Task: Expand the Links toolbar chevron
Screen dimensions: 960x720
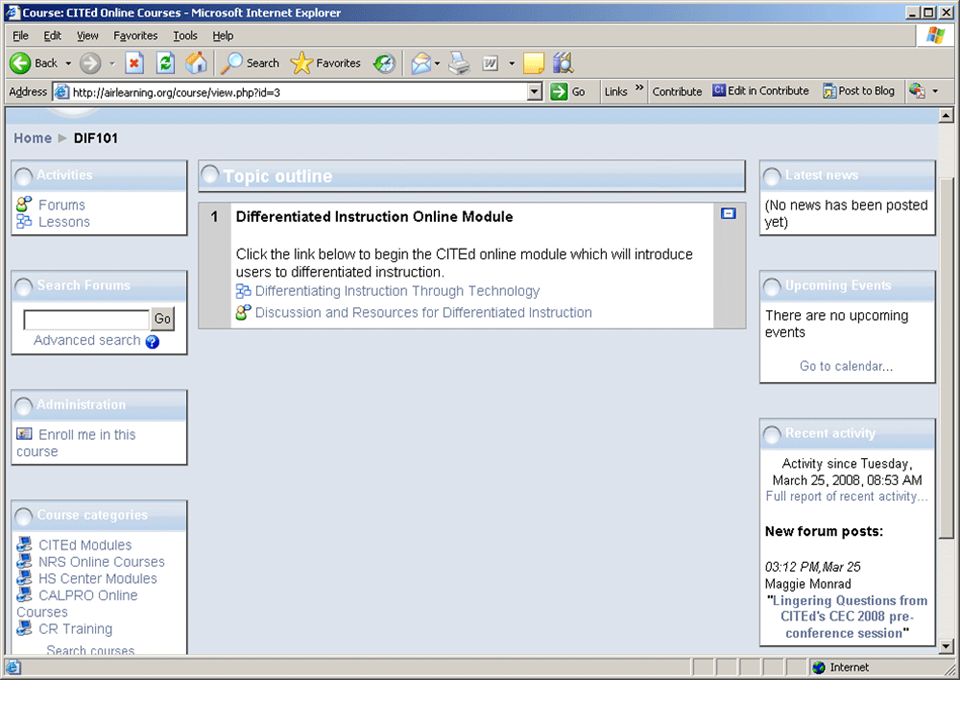Action: [x=639, y=88]
